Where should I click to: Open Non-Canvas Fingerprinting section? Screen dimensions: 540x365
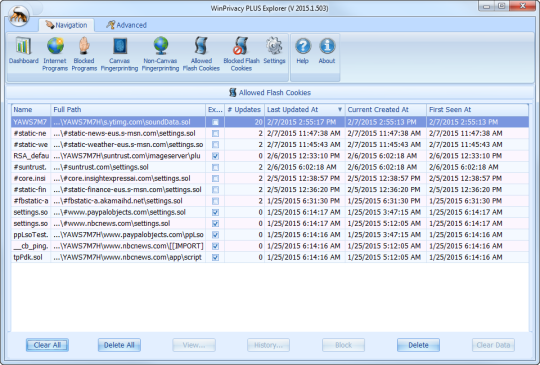point(160,54)
